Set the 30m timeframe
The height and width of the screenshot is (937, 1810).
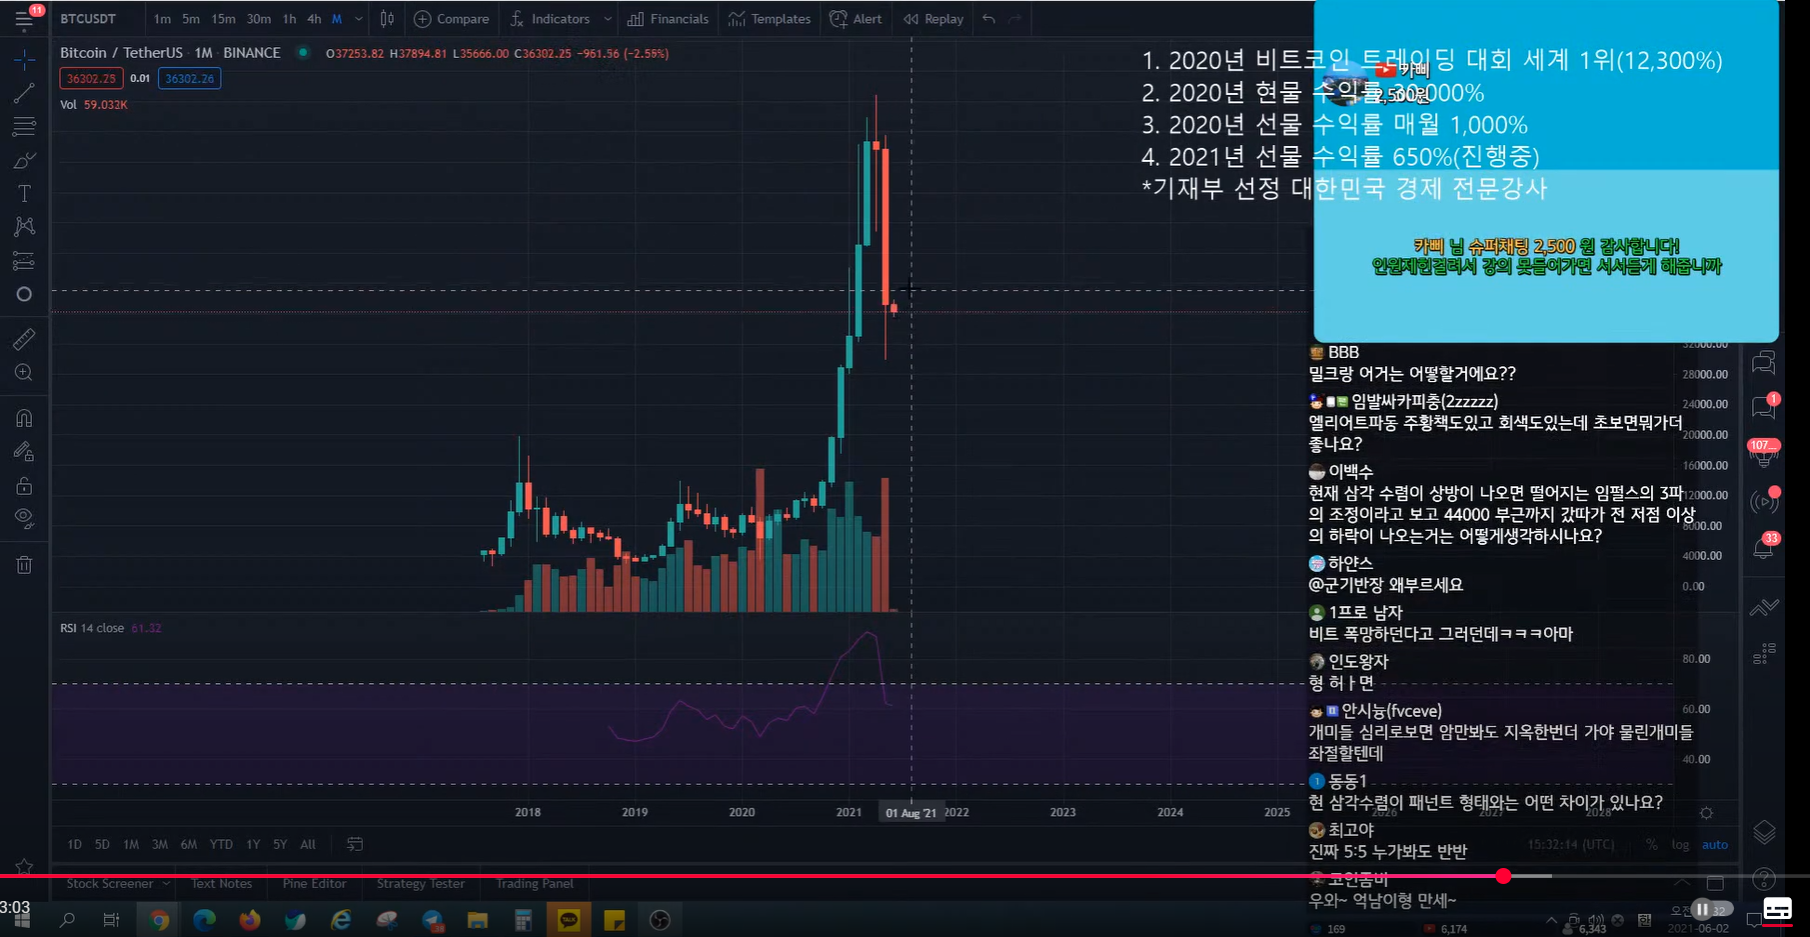click(x=258, y=19)
